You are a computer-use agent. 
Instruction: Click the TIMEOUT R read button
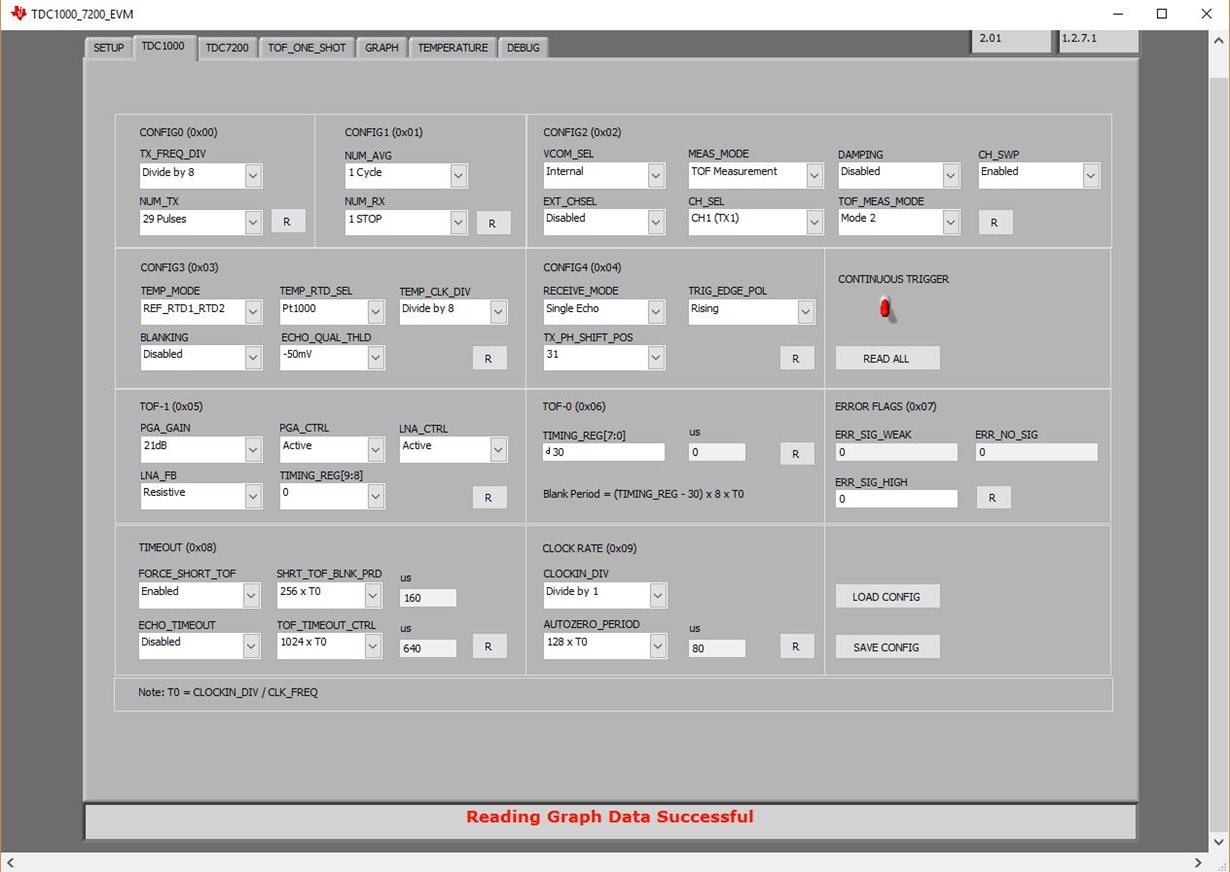[x=490, y=646]
